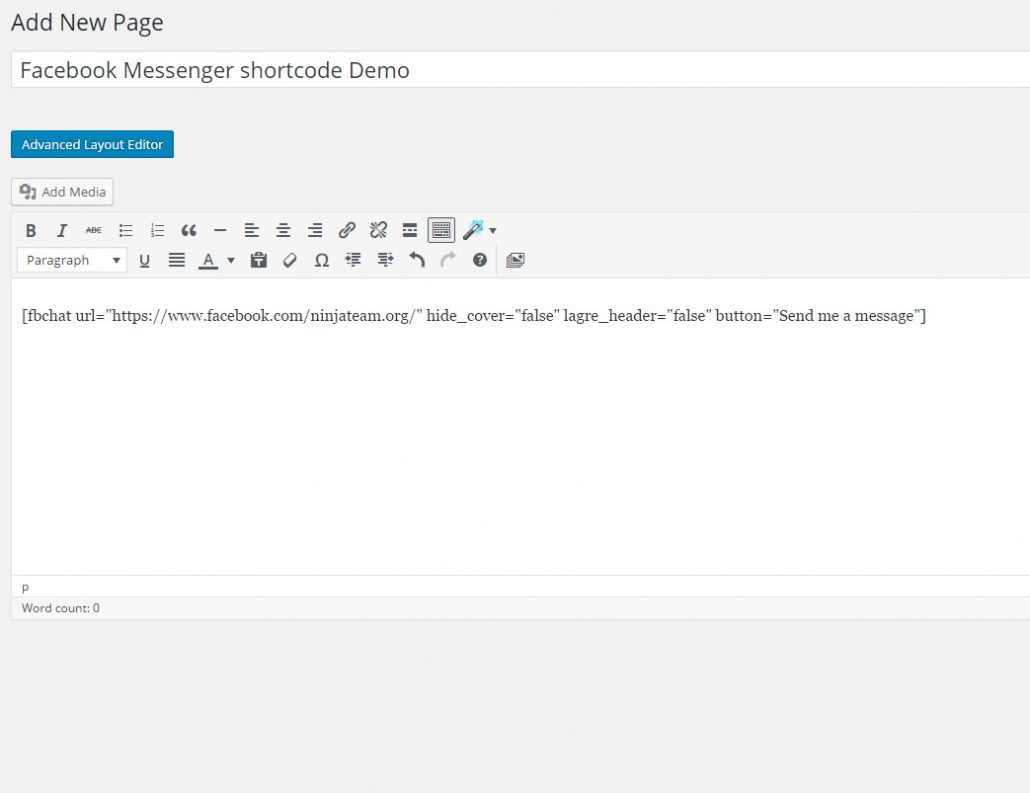Focus the page title field
1030x793 pixels.
pos(520,70)
